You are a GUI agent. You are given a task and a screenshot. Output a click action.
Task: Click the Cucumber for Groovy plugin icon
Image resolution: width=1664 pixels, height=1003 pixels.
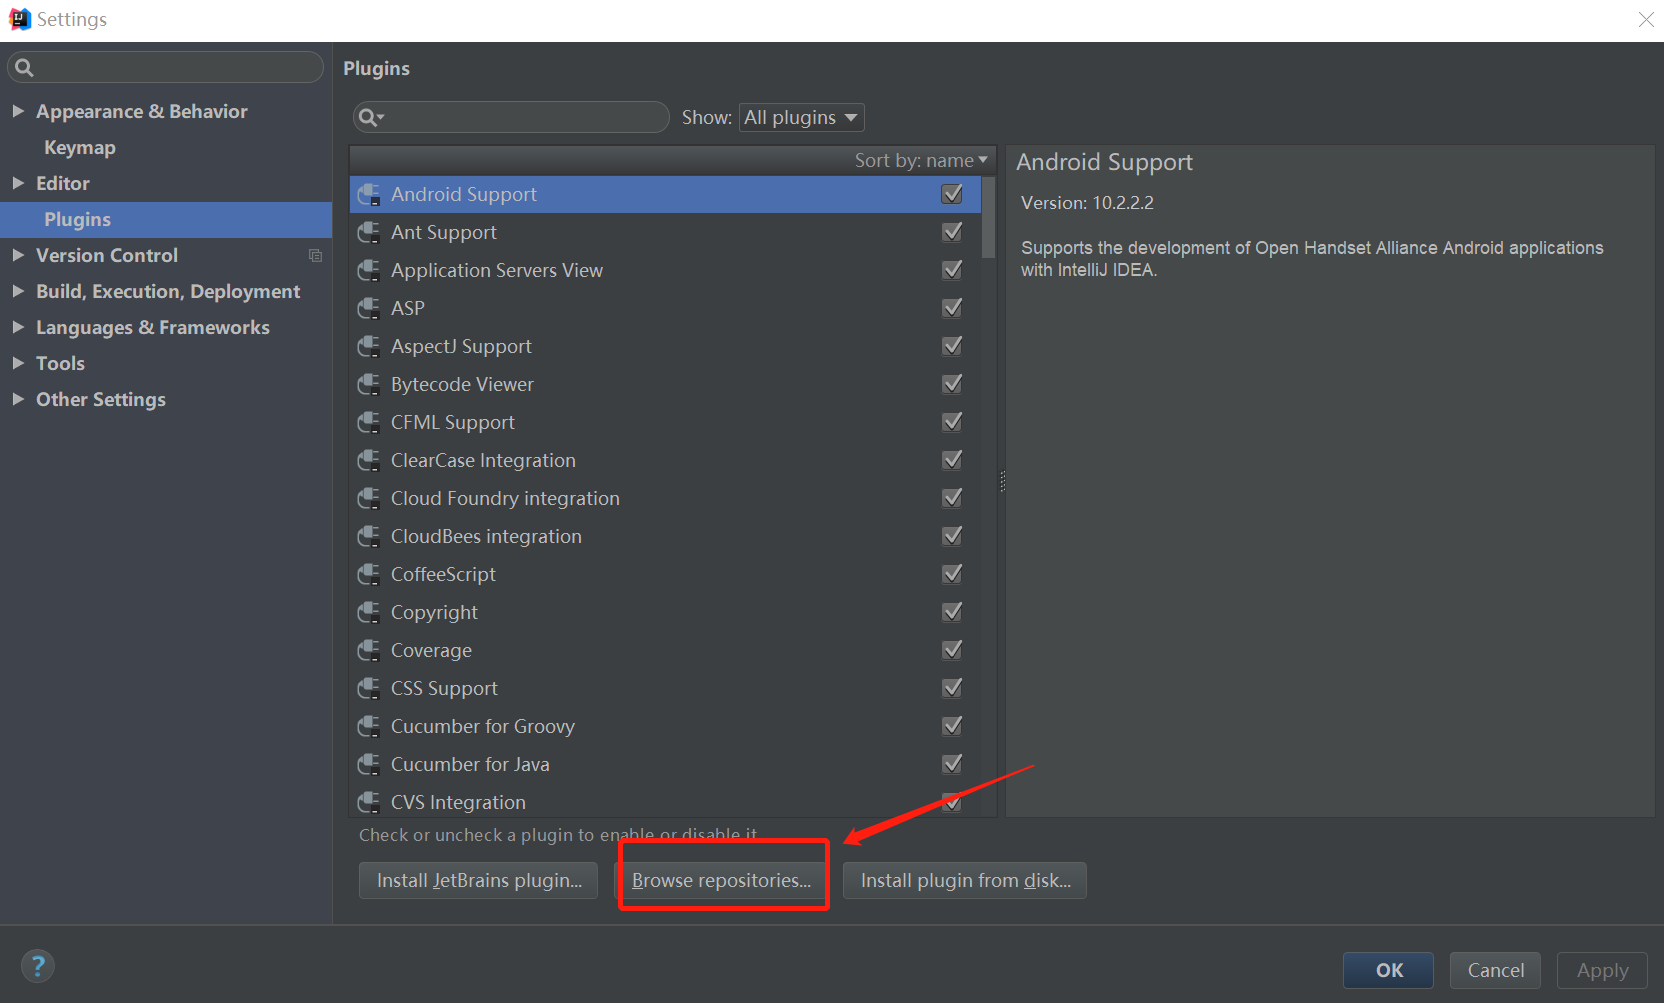pos(369,726)
